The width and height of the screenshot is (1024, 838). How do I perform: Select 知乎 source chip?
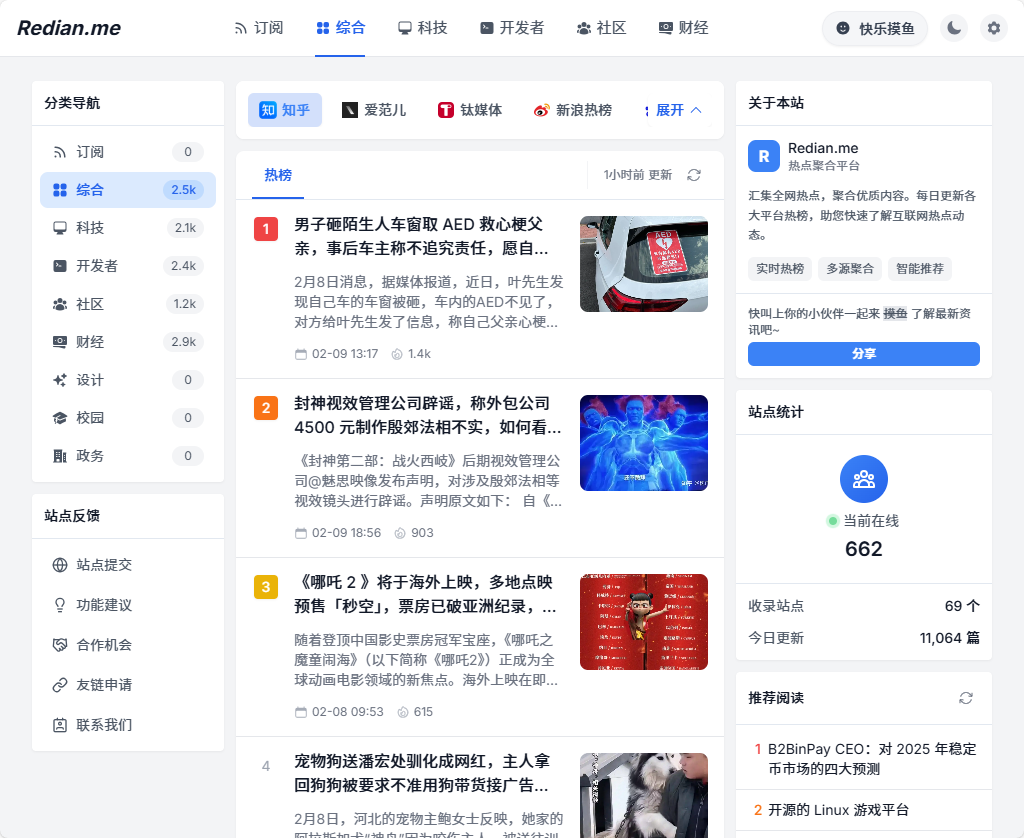click(x=285, y=110)
